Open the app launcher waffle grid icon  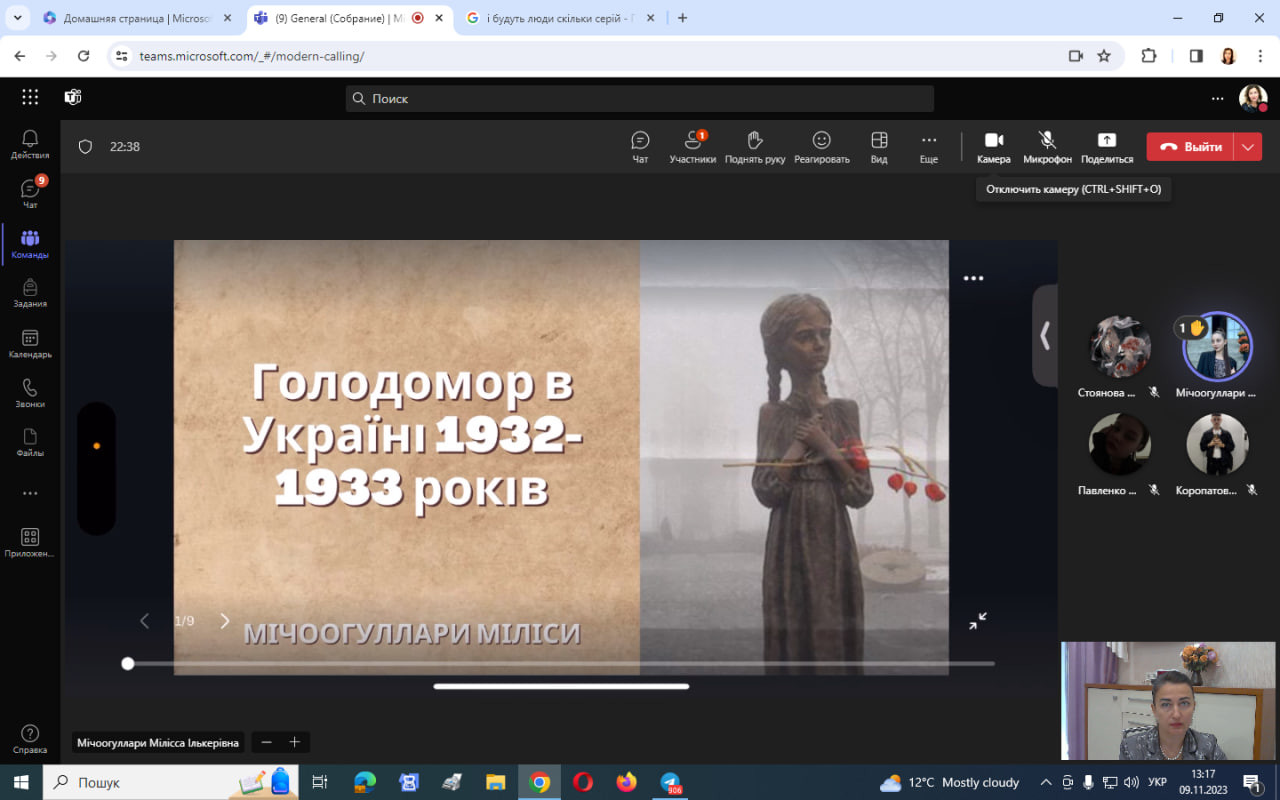(x=30, y=97)
